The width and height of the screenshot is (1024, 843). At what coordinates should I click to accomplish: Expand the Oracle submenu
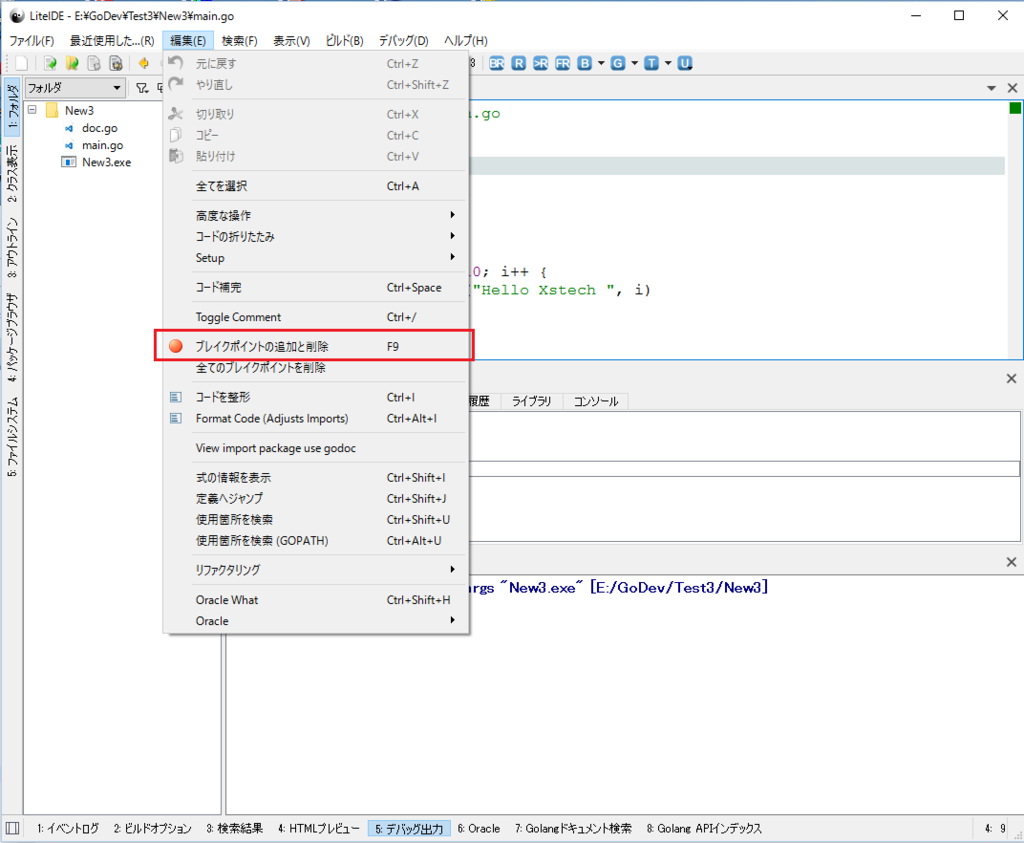coord(316,621)
